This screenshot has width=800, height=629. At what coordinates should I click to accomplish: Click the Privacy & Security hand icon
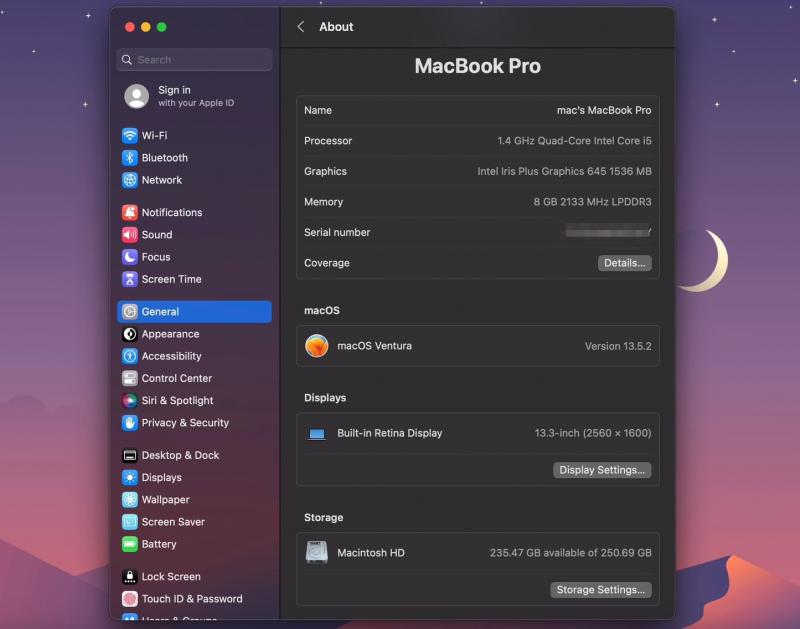pyautogui.click(x=130, y=422)
